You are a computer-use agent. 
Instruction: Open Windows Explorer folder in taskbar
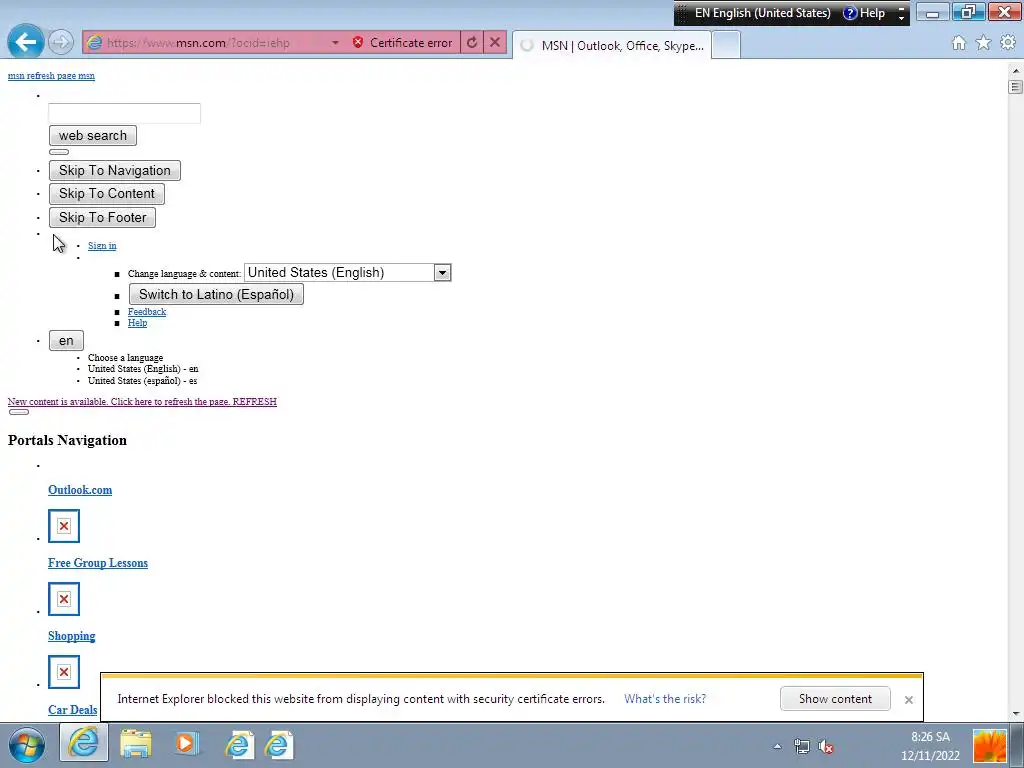pos(136,744)
